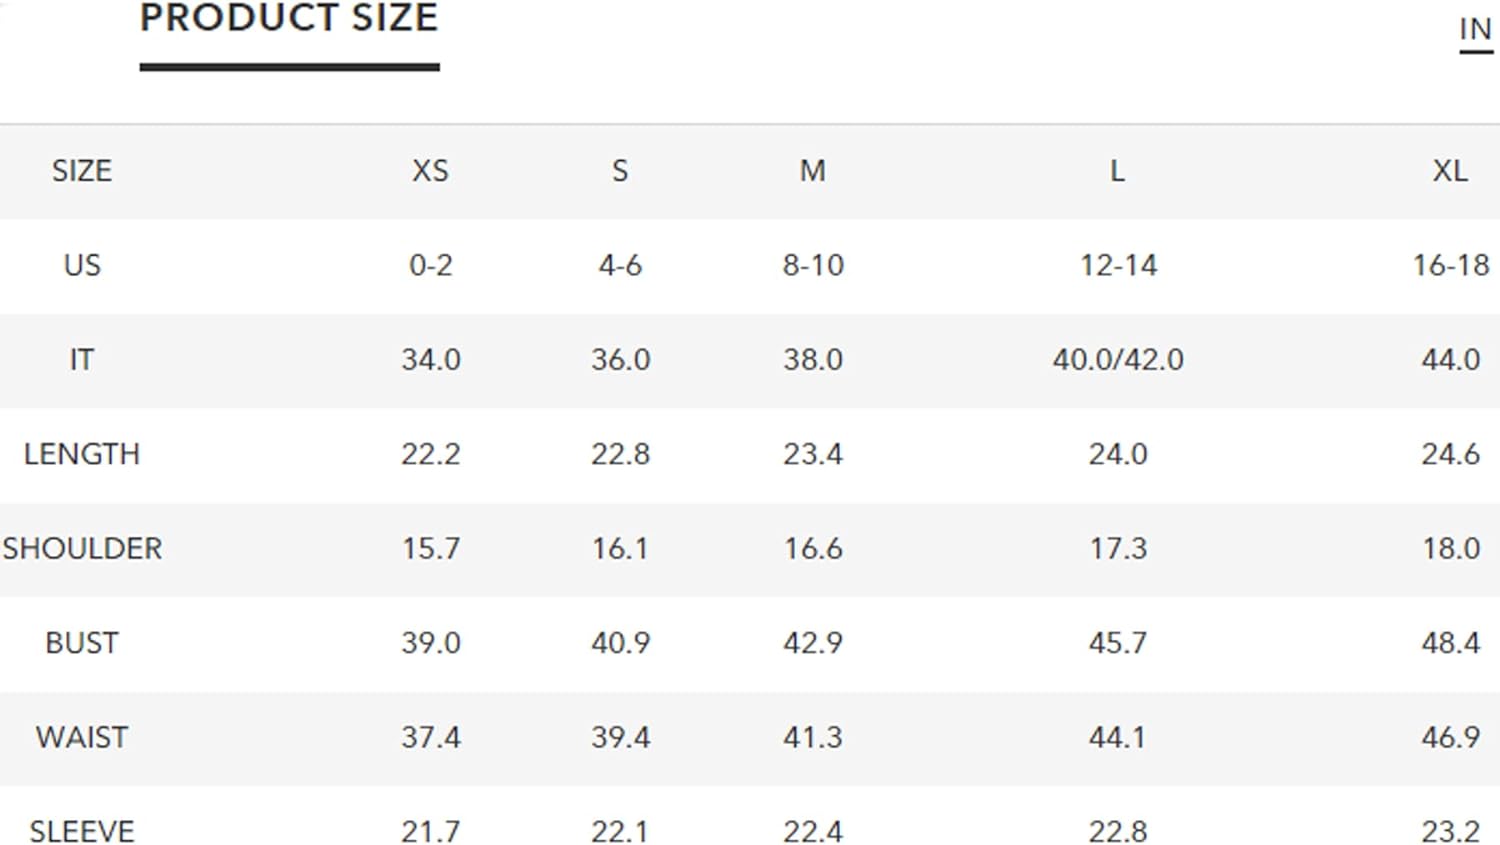Select the WAIST row label
The height and width of the screenshot is (845, 1500).
82,737
